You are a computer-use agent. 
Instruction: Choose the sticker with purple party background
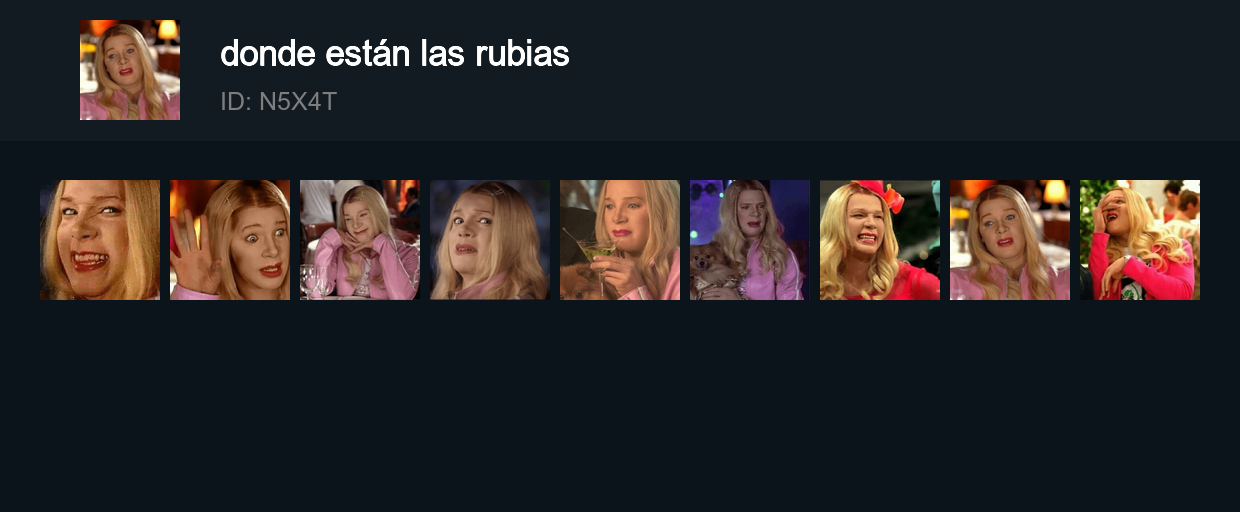pyautogui.click(x=750, y=240)
